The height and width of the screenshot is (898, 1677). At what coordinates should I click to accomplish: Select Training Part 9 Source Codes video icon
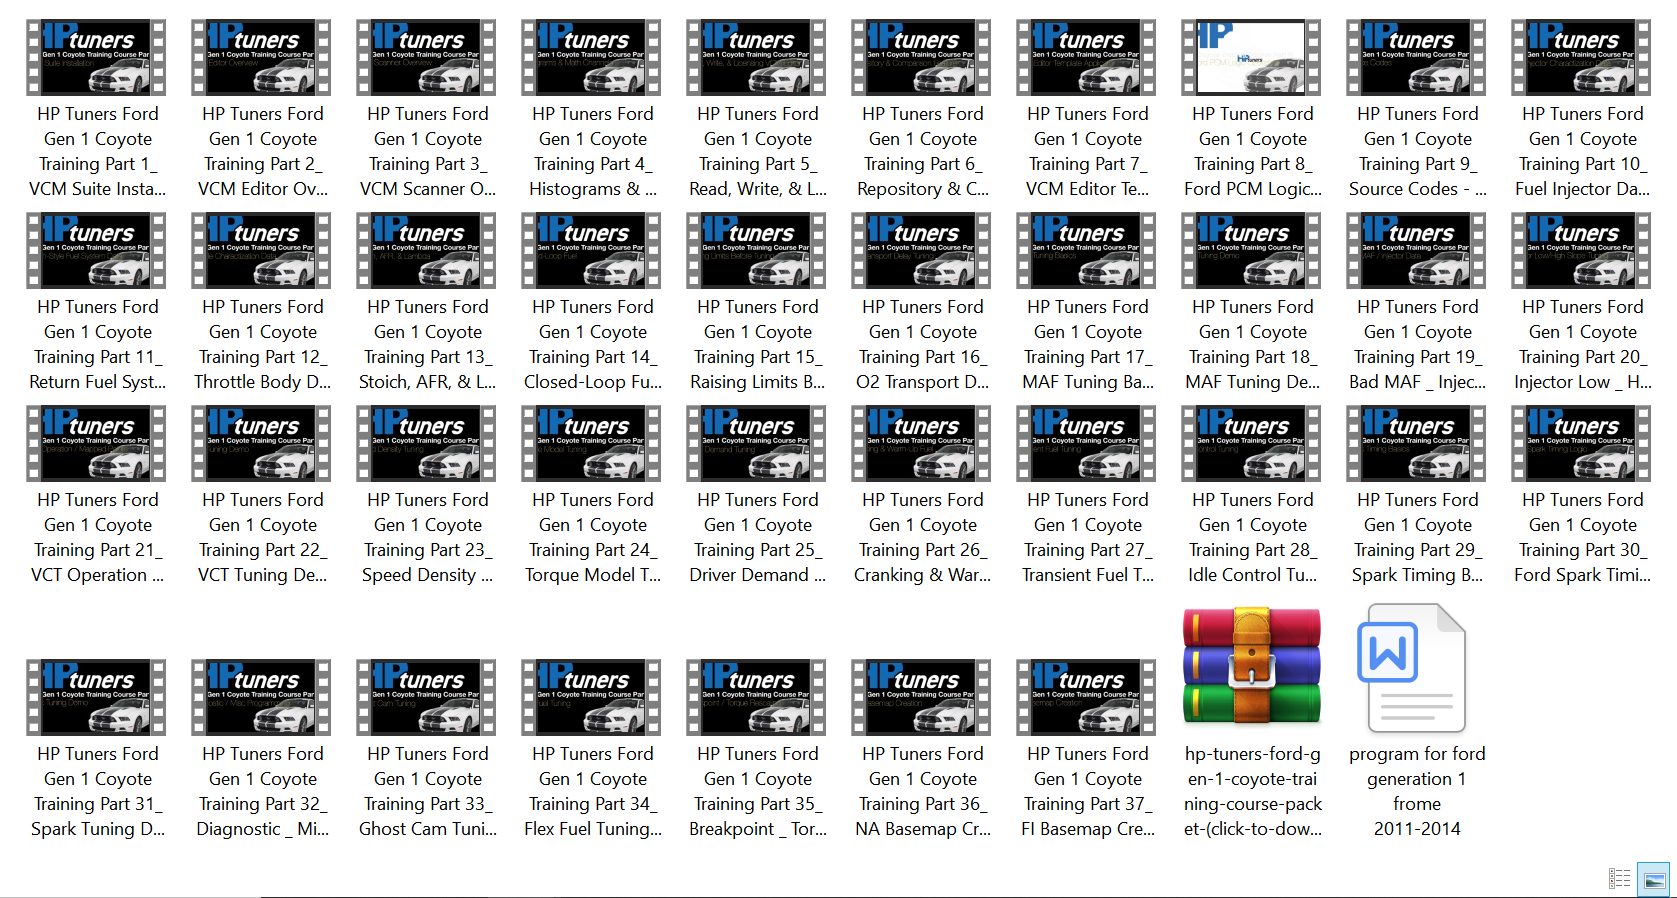[1417, 57]
